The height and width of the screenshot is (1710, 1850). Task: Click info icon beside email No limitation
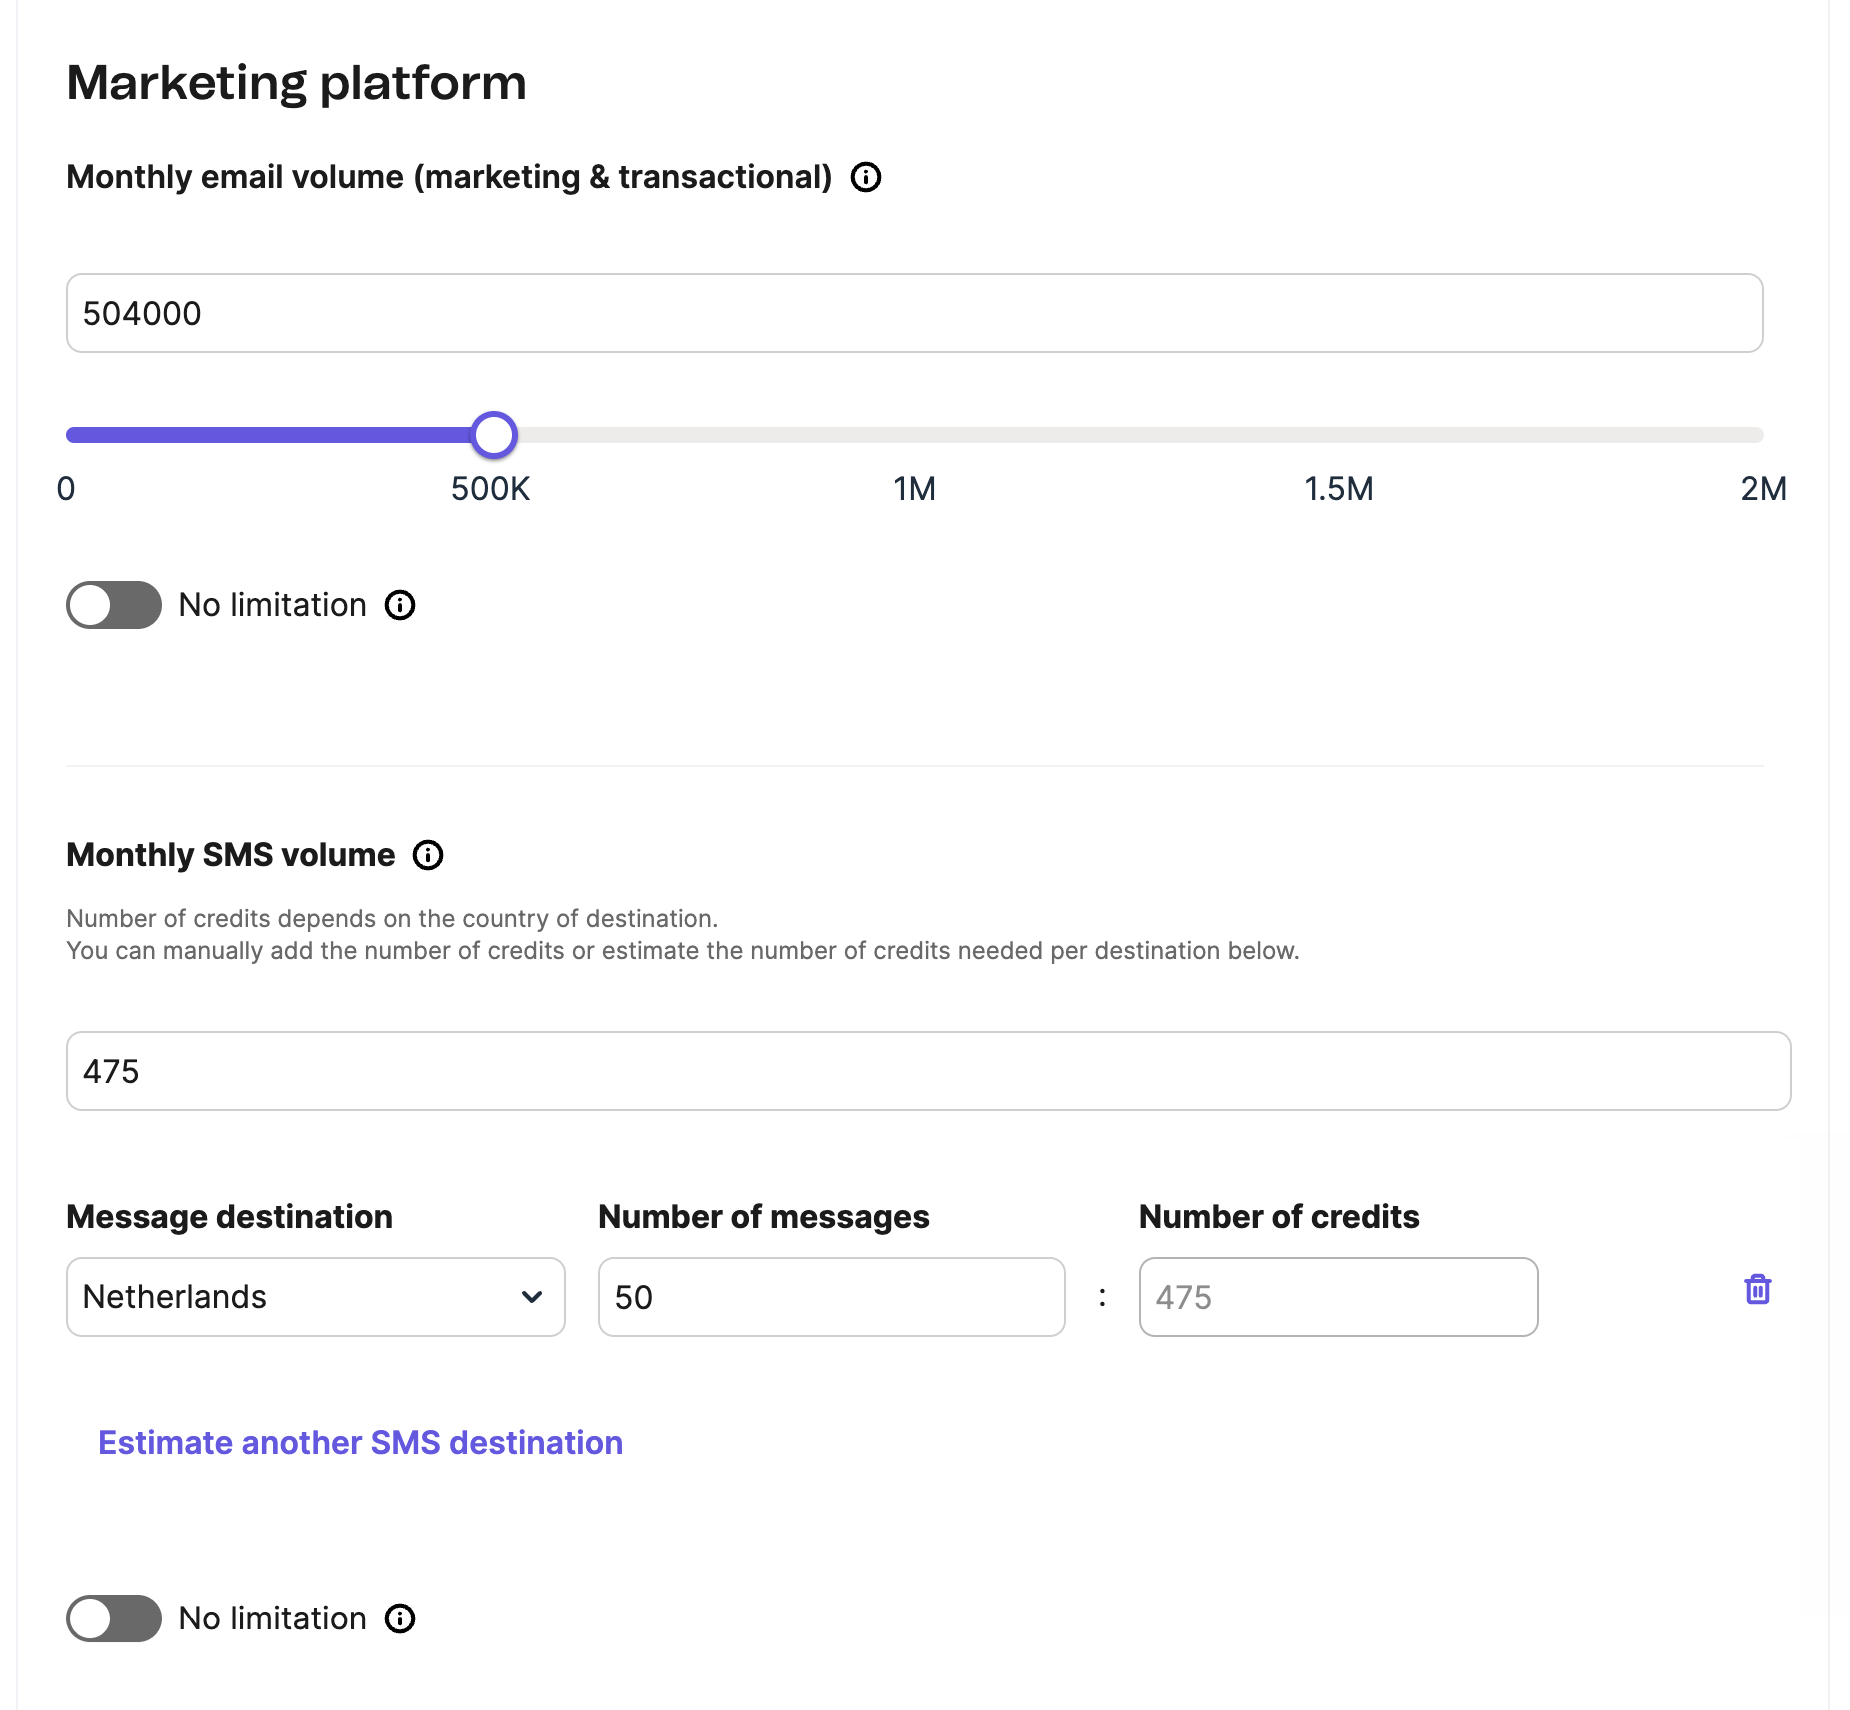(x=400, y=605)
